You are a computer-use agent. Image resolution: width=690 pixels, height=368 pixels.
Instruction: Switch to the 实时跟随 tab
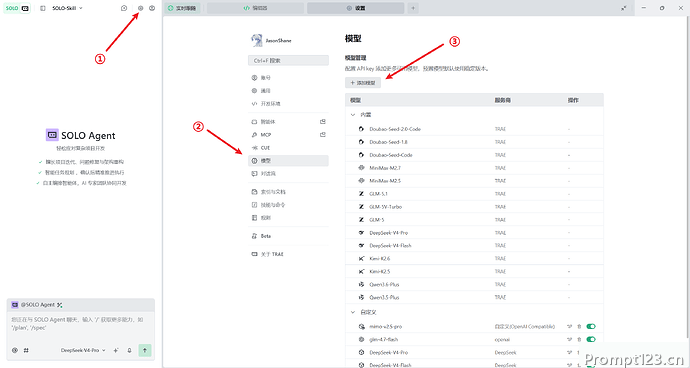click(x=183, y=8)
